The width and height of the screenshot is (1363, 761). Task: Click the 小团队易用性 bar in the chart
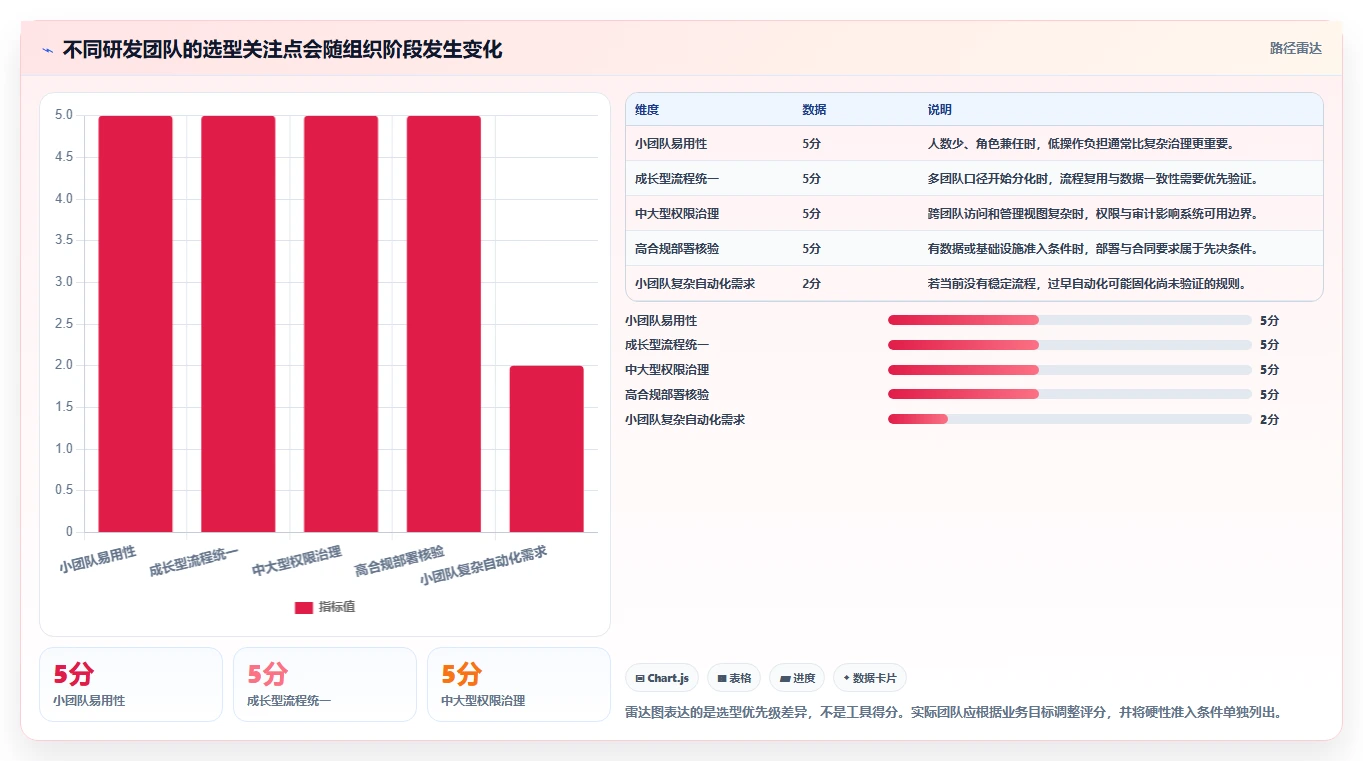[x=135, y=324]
